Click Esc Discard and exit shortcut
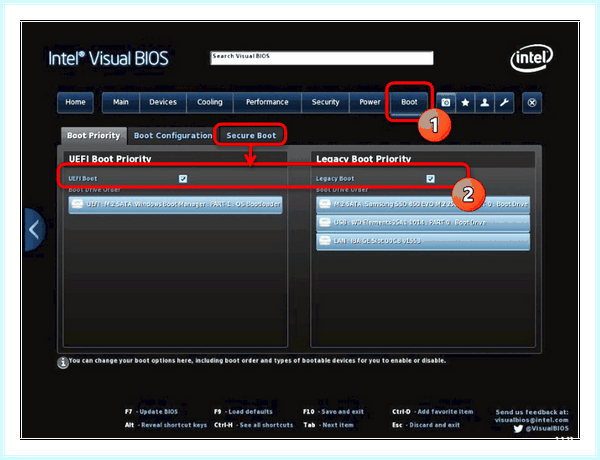This screenshot has height=460, width=600. [426, 425]
